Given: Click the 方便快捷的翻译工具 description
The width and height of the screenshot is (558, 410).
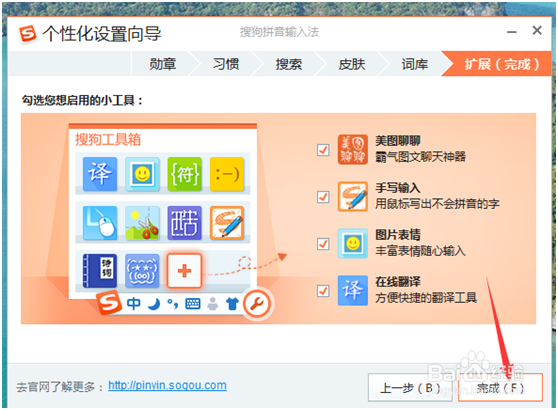Looking at the screenshot, I should [426, 298].
